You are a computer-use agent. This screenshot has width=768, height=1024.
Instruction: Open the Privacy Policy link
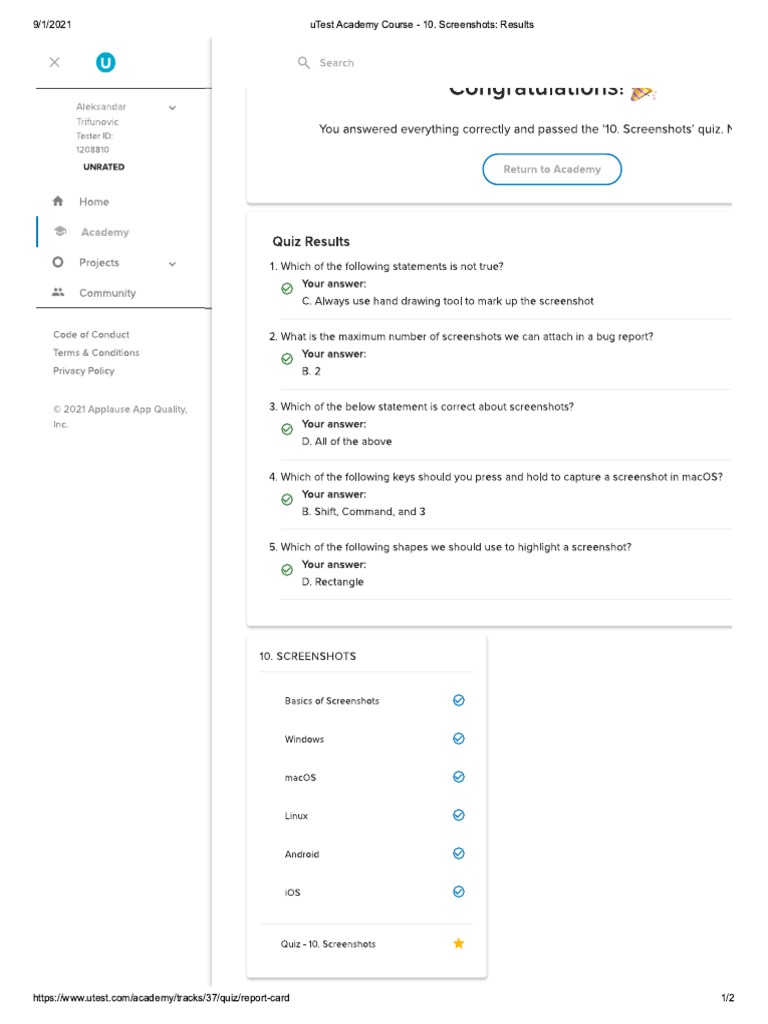[x=84, y=370]
